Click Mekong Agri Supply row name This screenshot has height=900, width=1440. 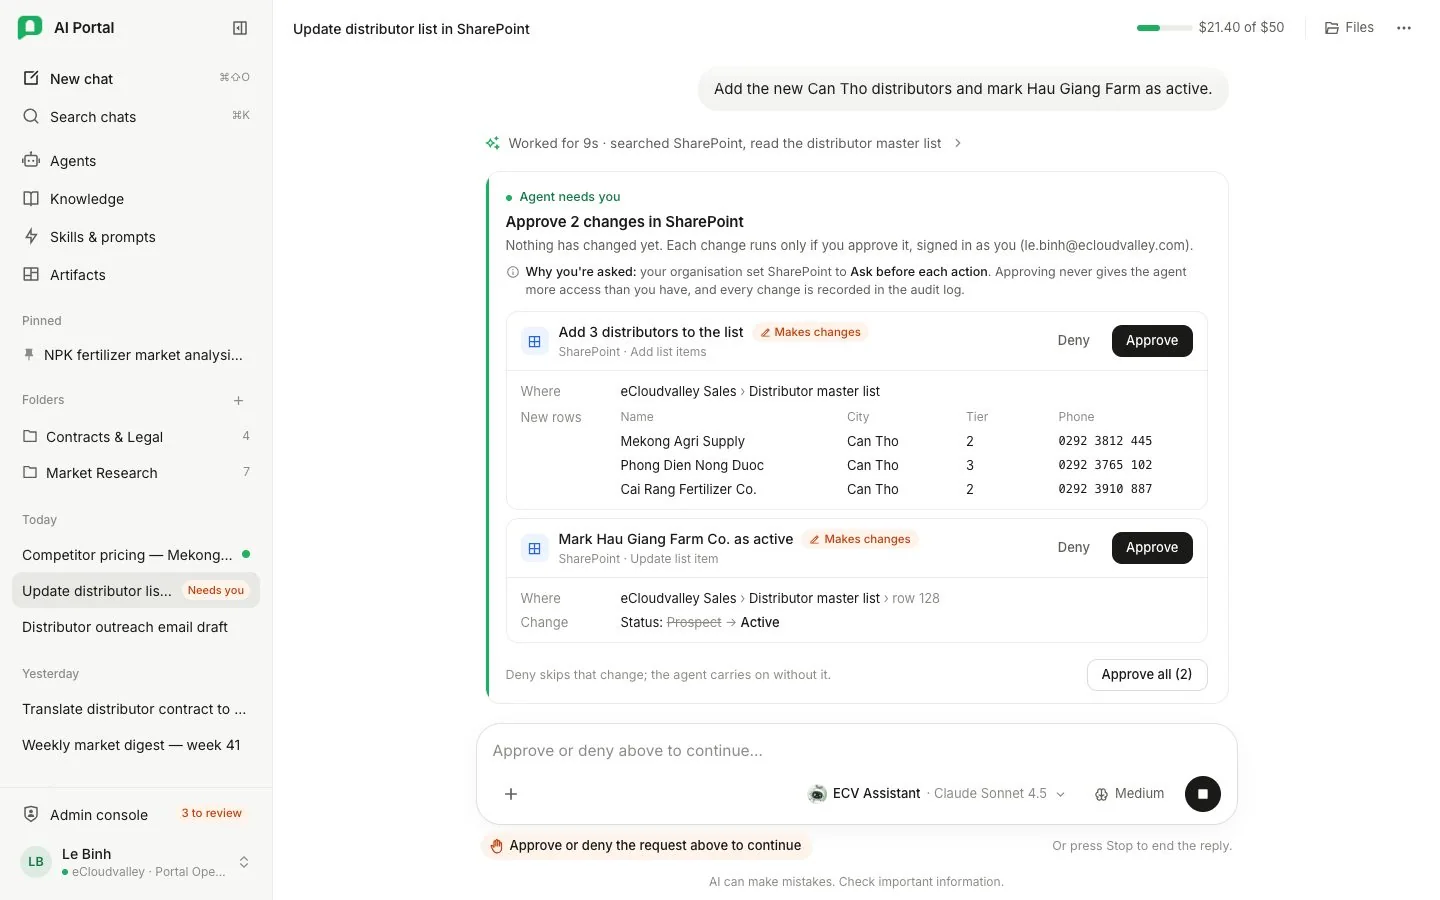click(x=682, y=441)
